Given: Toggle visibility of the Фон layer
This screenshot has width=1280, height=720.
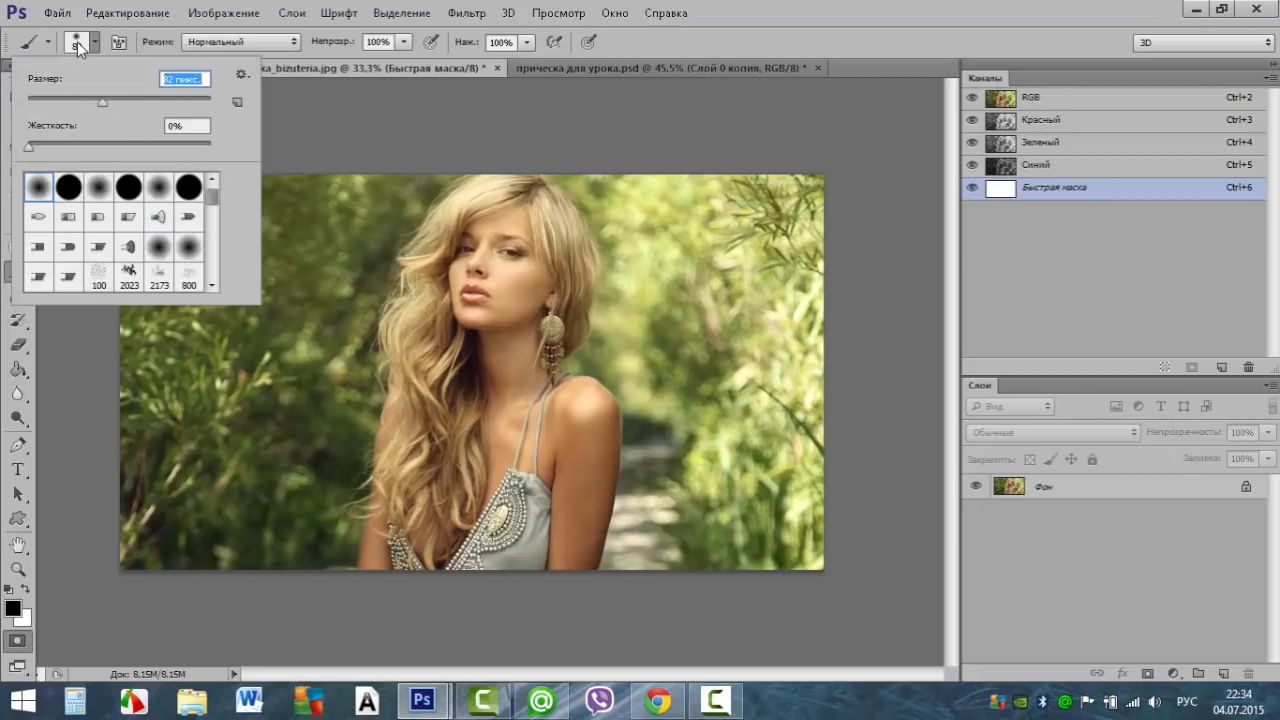Looking at the screenshot, I should 976,486.
